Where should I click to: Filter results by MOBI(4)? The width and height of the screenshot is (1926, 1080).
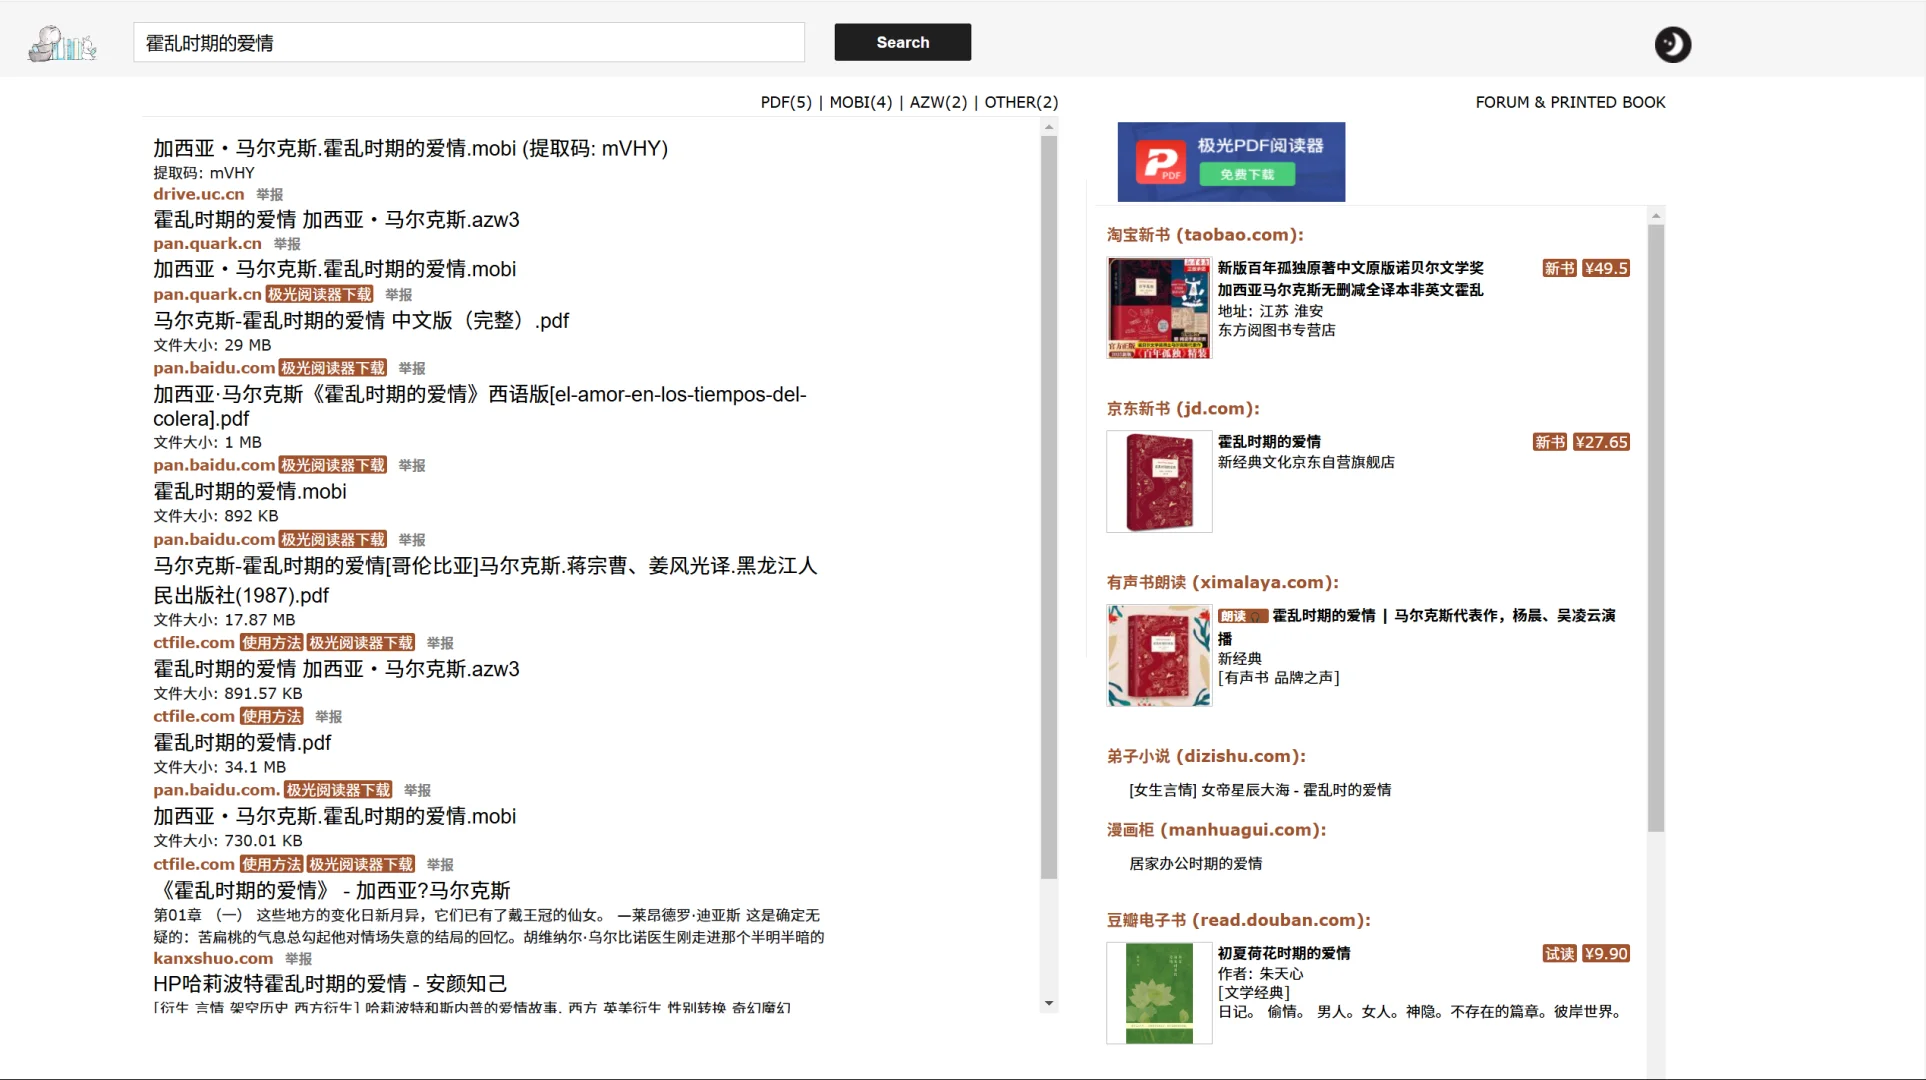click(x=860, y=102)
